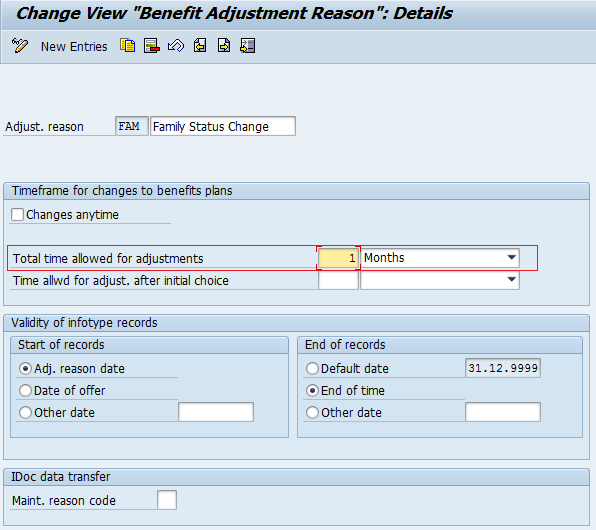Select the Date of offer radio button
The width and height of the screenshot is (596, 530).
[25, 390]
